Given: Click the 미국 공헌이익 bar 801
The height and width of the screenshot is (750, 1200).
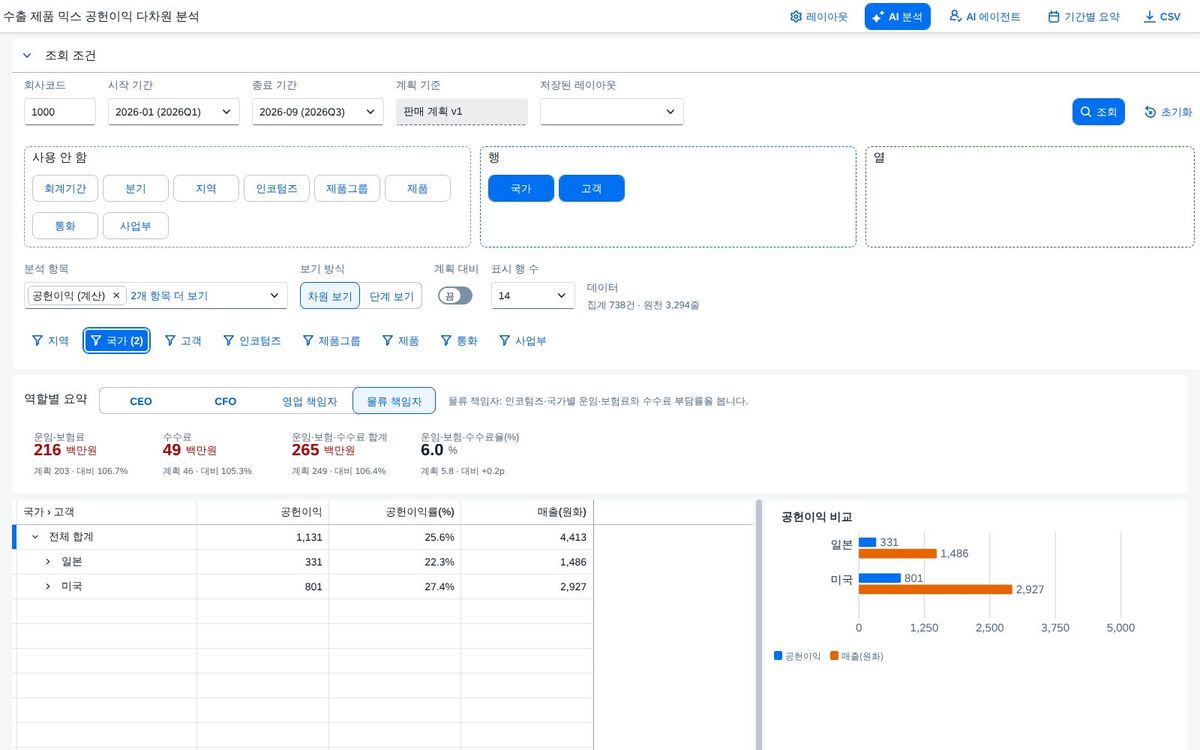Looking at the screenshot, I should [x=880, y=578].
